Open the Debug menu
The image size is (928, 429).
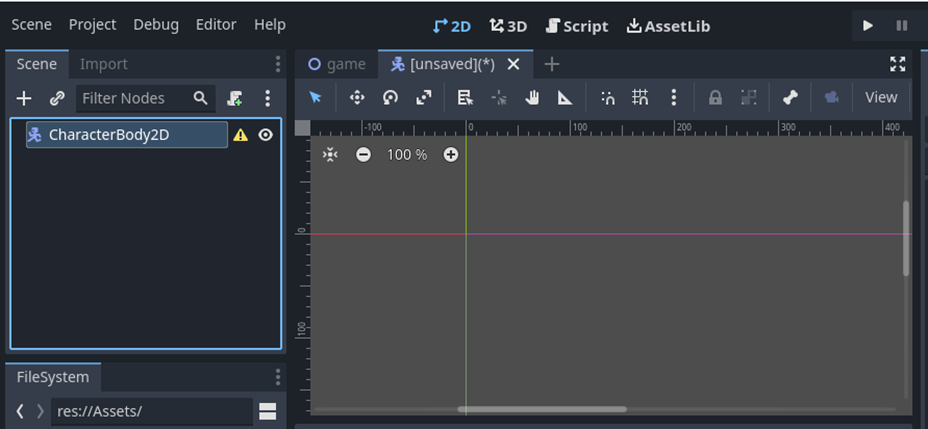(156, 25)
